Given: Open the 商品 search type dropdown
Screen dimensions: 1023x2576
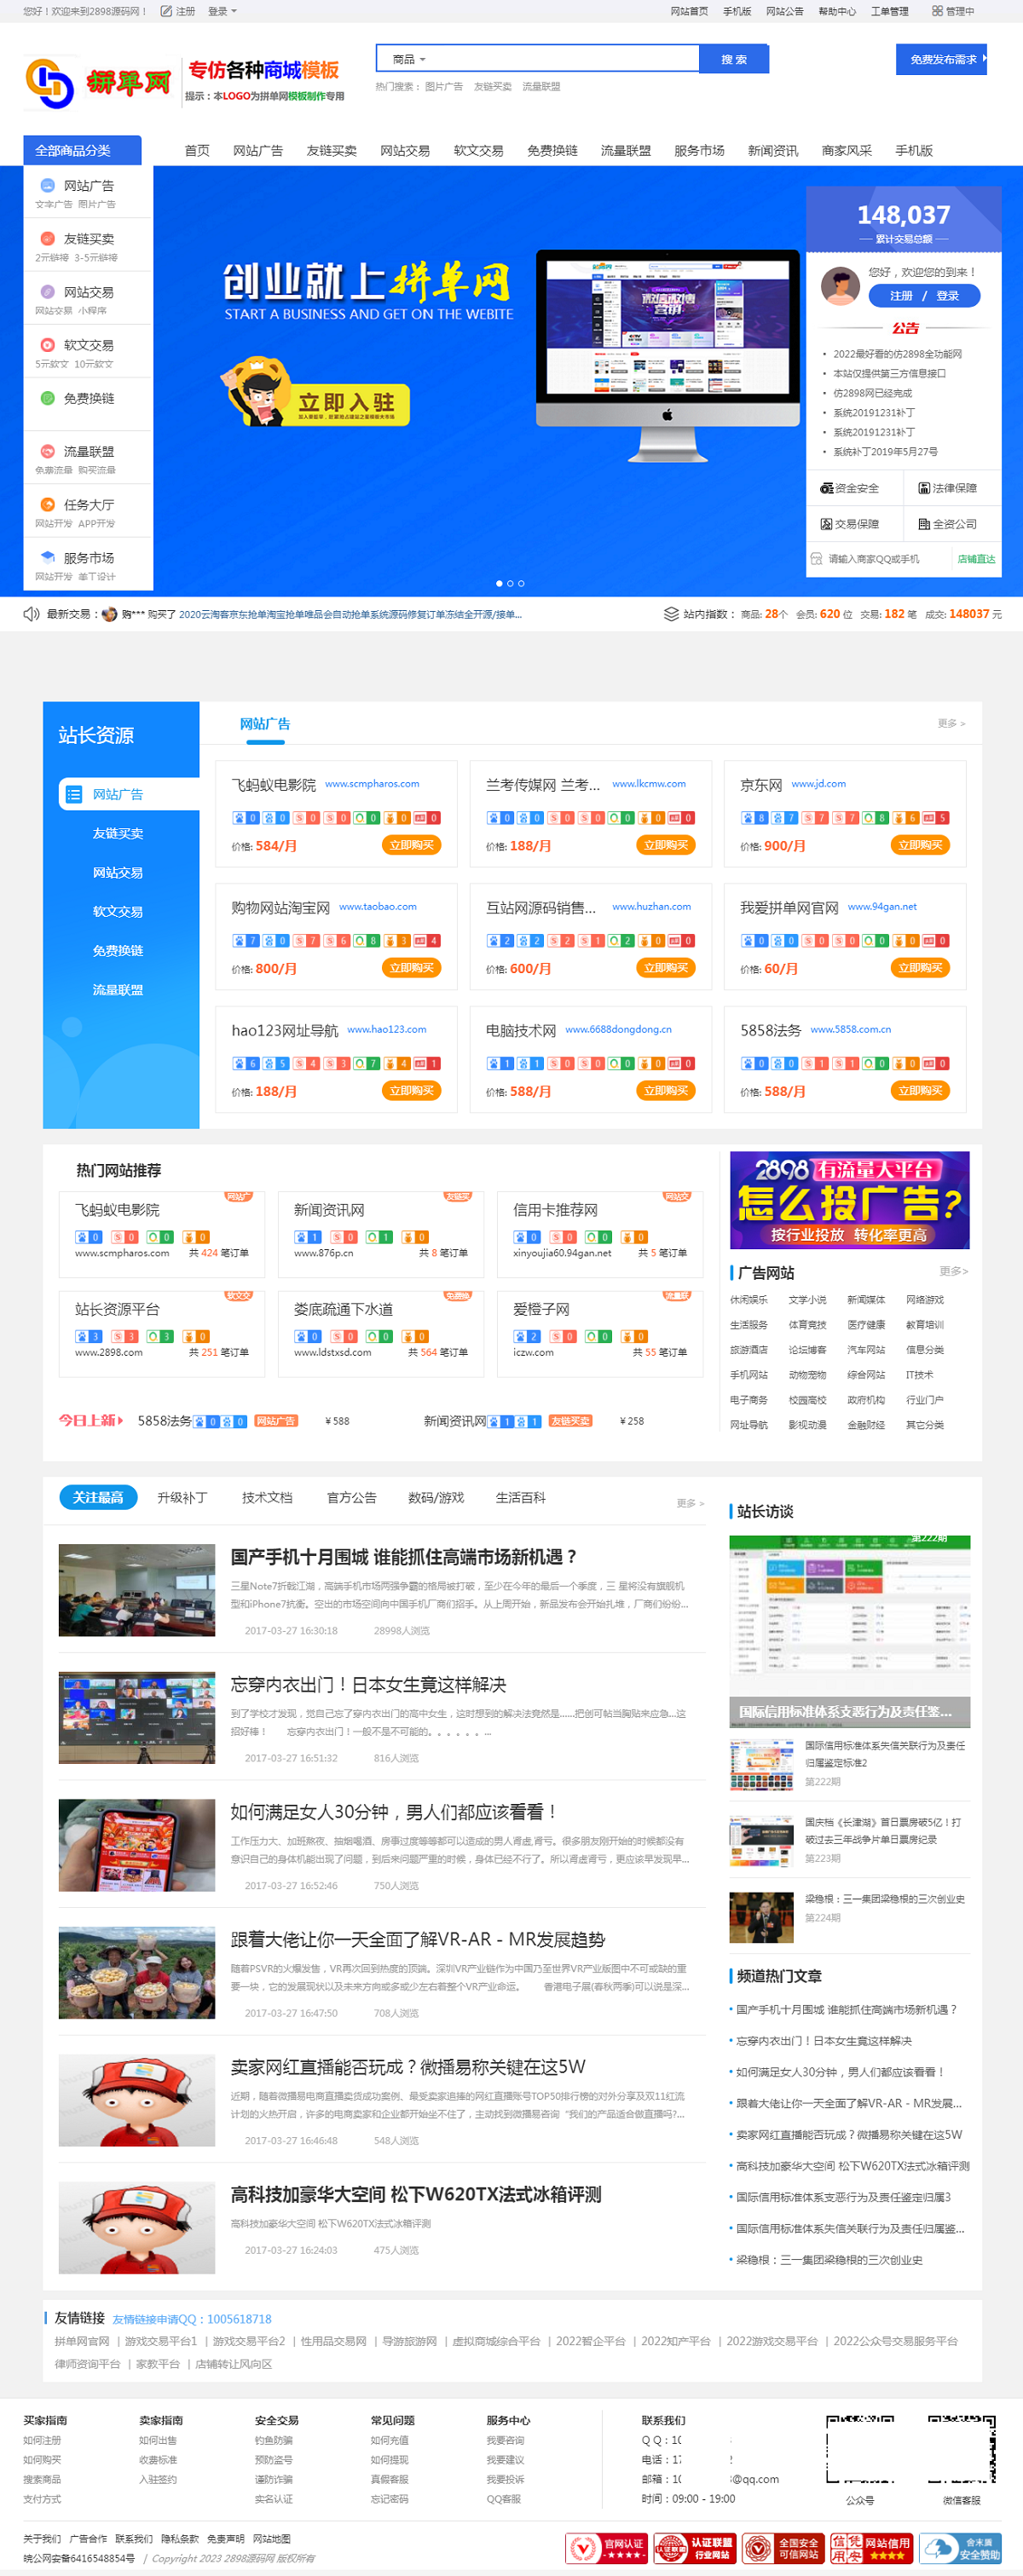Looking at the screenshot, I should tap(409, 60).
